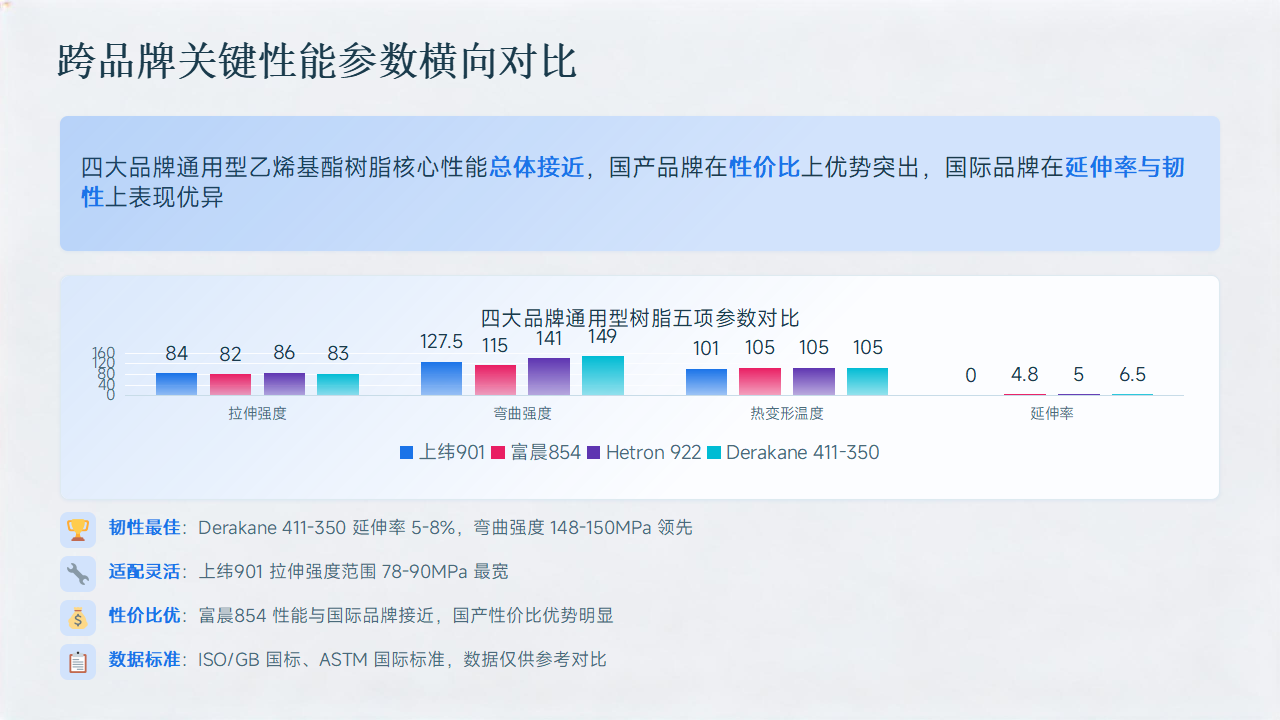Click the 上纬901 legend text
Viewport: 1280px width, 720px height.
[x=451, y=453]
